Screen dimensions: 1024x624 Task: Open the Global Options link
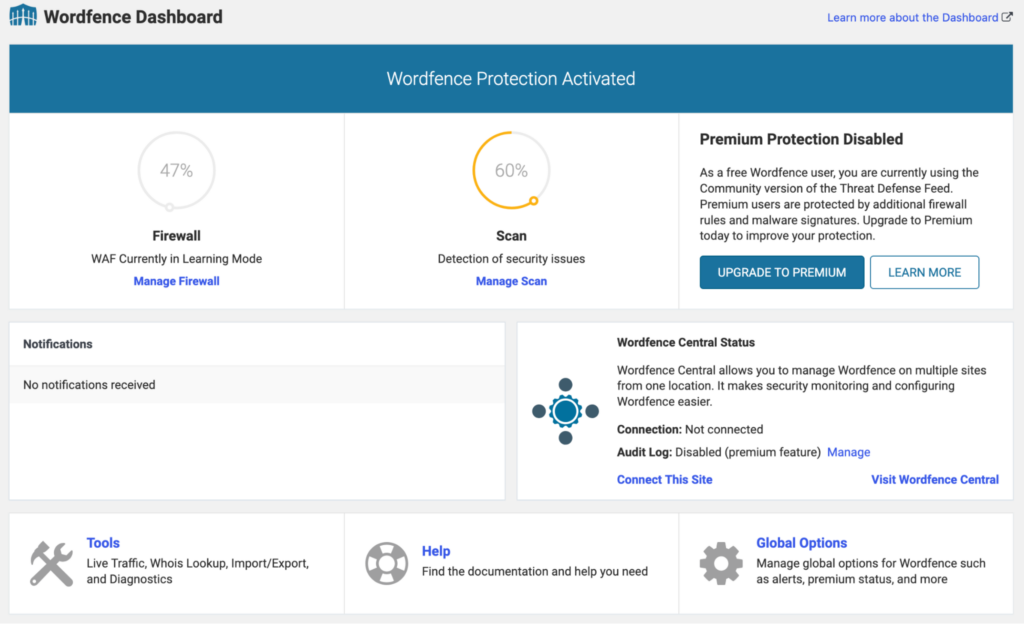801,543
